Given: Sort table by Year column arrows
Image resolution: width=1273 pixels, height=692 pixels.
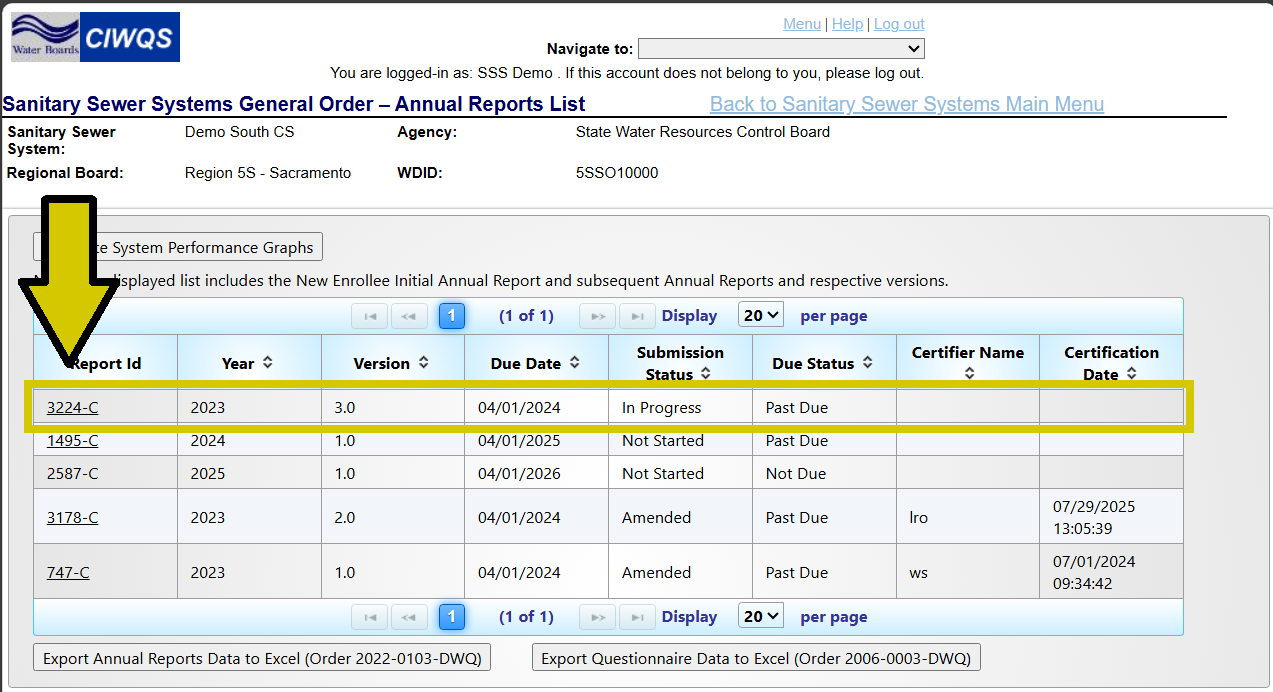Looking at the screenshot, I should [x=267, y=363].
